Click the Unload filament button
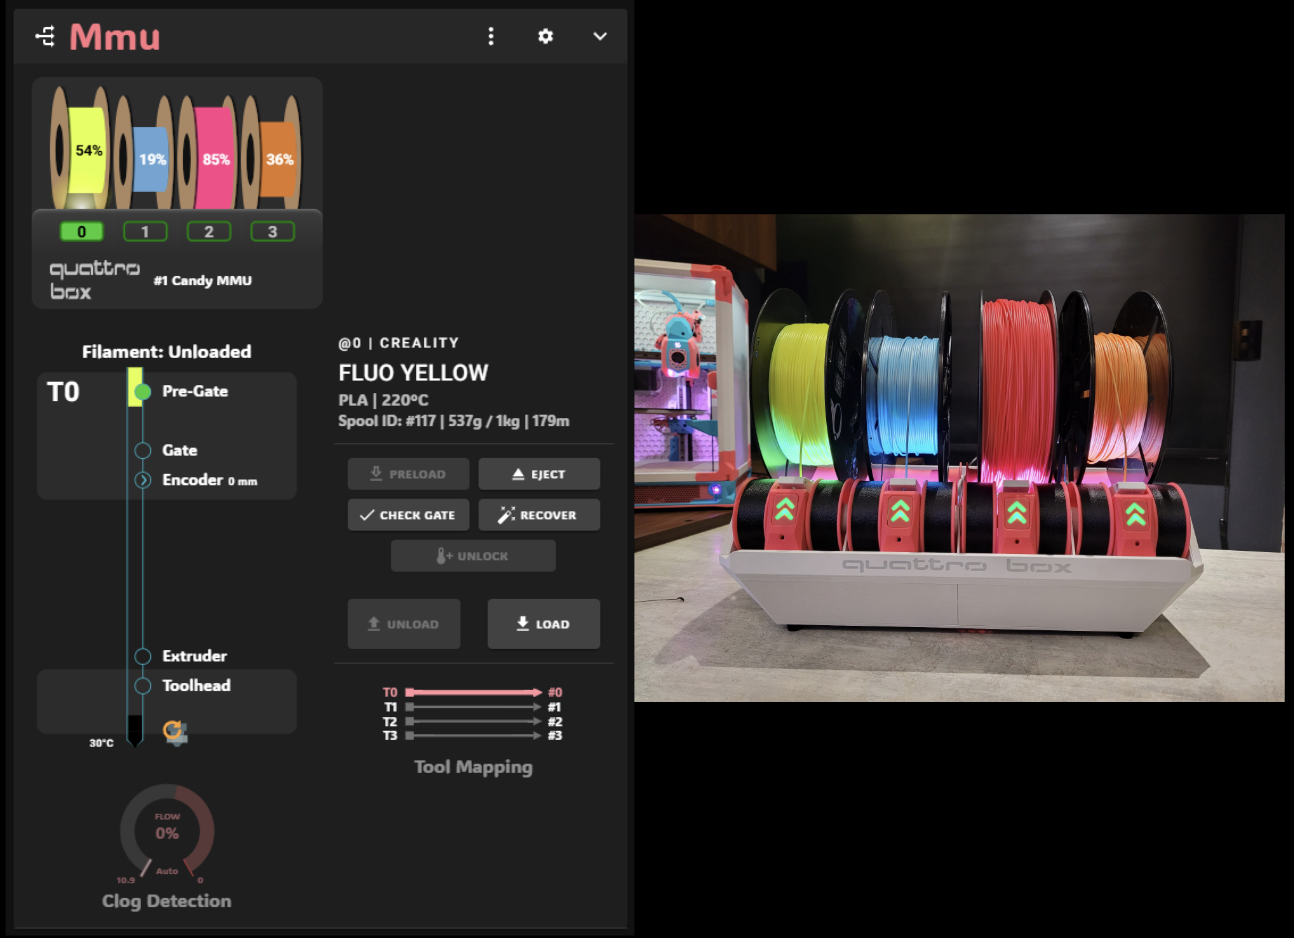The width and height of the screenshot is (1294, 938). (404, 624)
